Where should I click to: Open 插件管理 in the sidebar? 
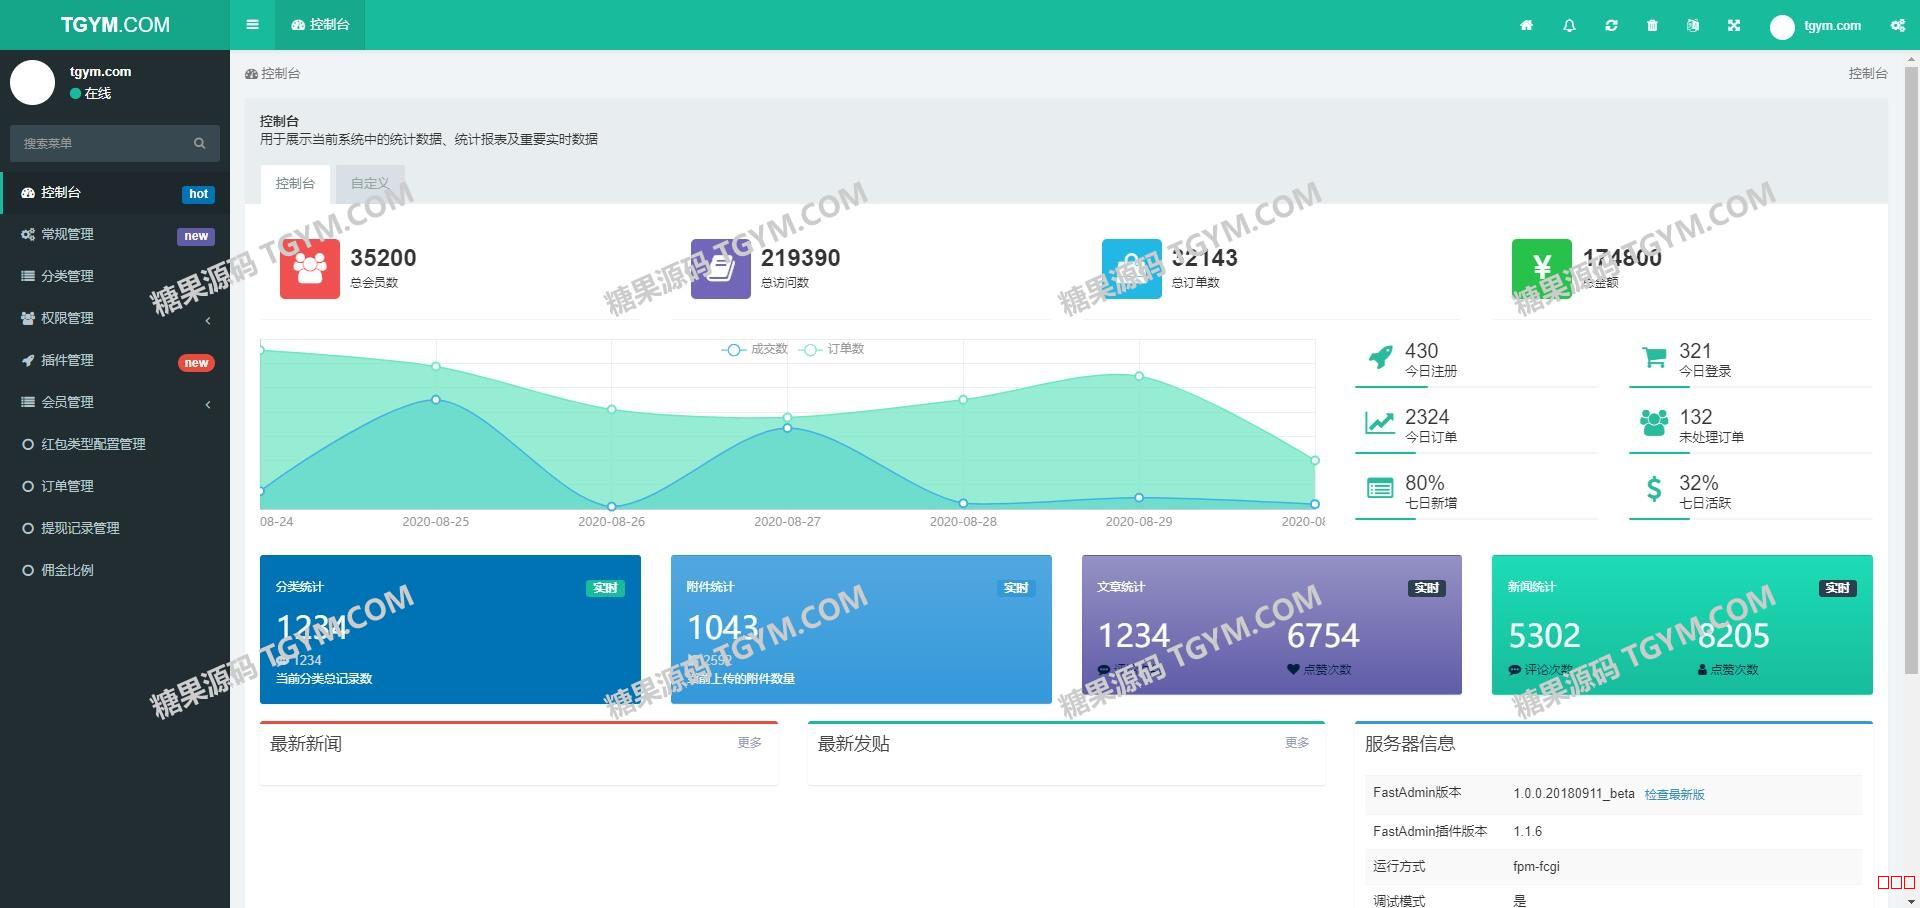tap(115, 360)
